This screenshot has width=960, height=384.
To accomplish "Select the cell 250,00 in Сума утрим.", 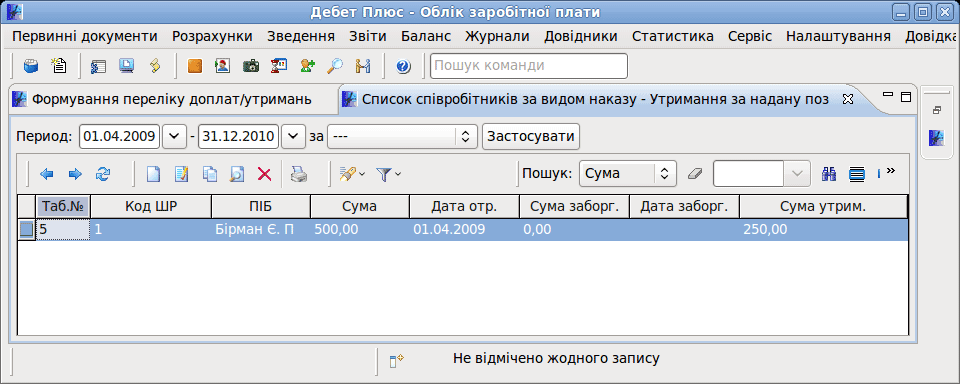I will pyautogui.click(x=823, y=230).
